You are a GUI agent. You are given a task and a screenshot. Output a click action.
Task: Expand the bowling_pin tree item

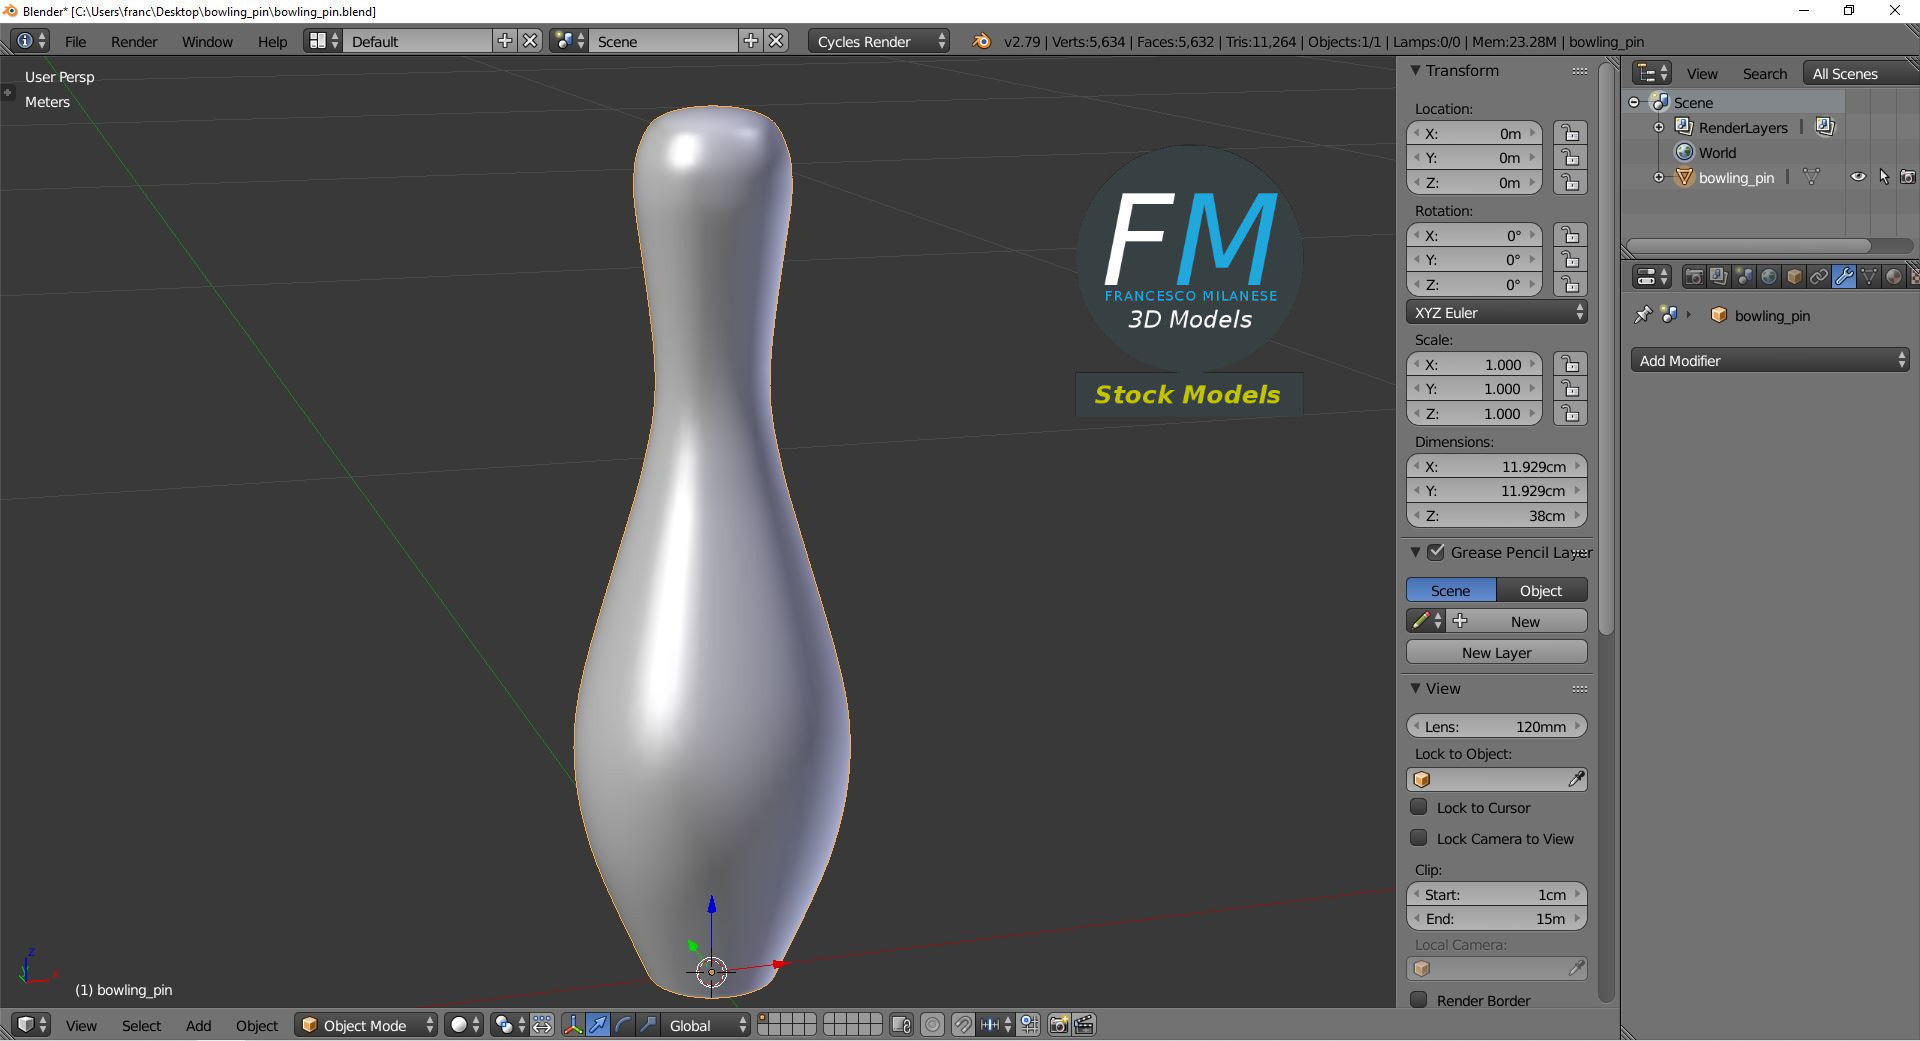point(1659,177)
